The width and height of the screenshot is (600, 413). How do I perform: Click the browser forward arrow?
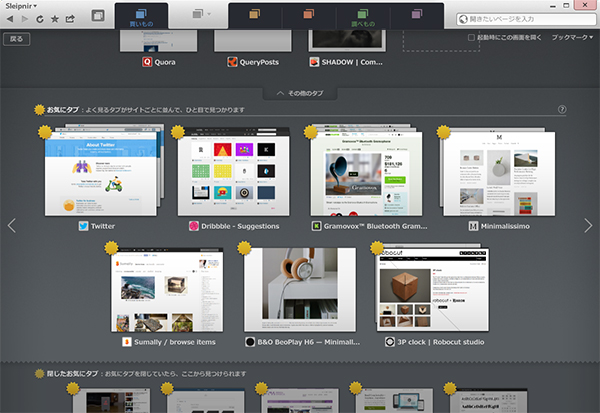point(24,18)
